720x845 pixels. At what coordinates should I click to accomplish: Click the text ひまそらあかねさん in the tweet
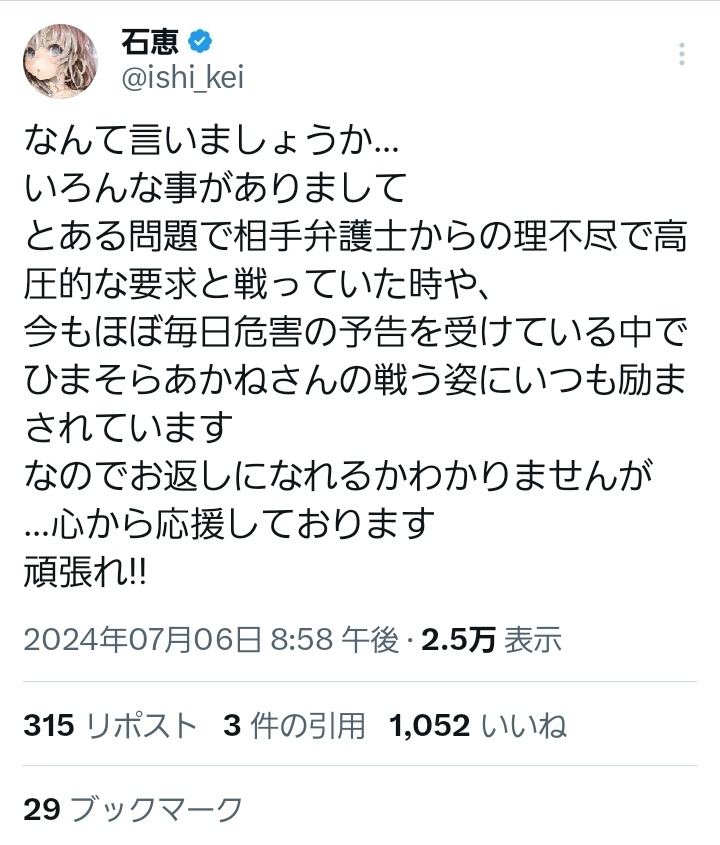pos(163,380)
